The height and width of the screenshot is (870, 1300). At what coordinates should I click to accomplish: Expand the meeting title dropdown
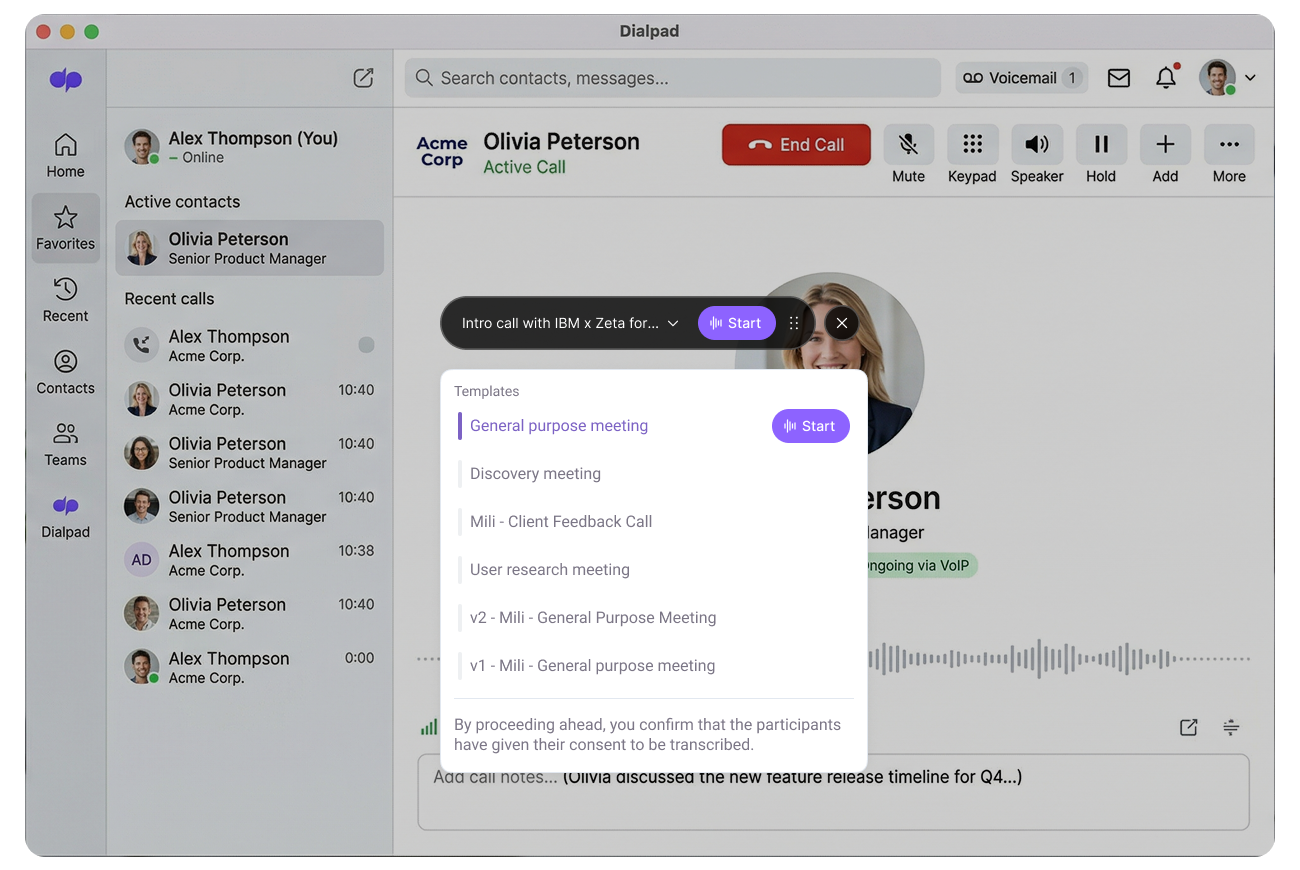673,323
